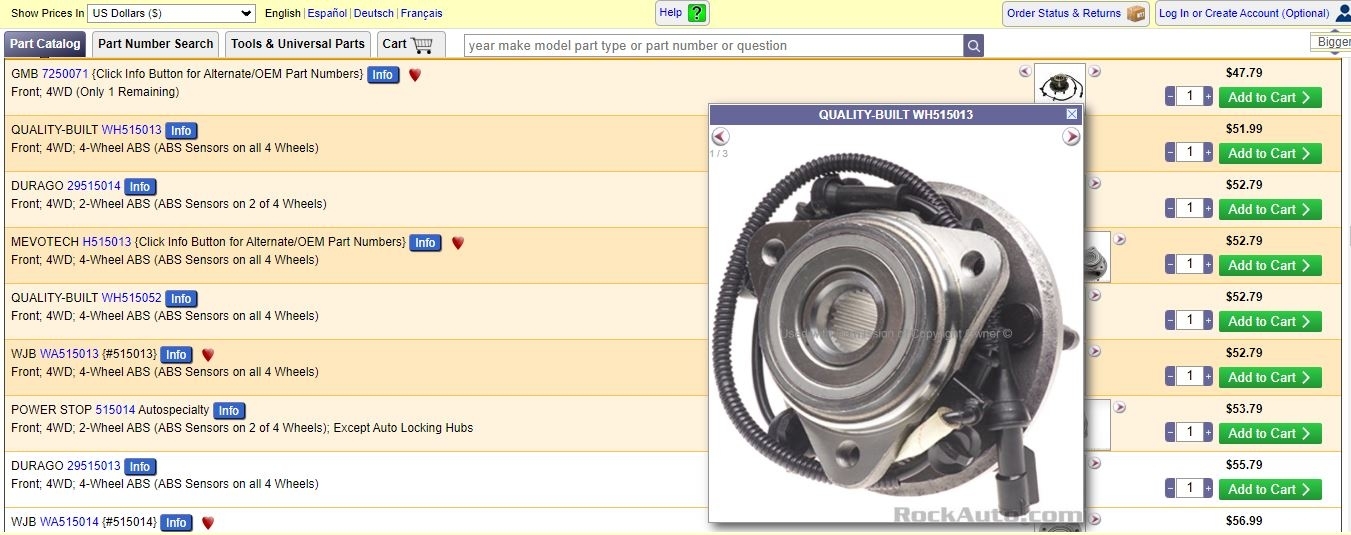Close the QUALITY-BUILT WH515013 image popup
1351x535 pixels.
(1072, 114)
